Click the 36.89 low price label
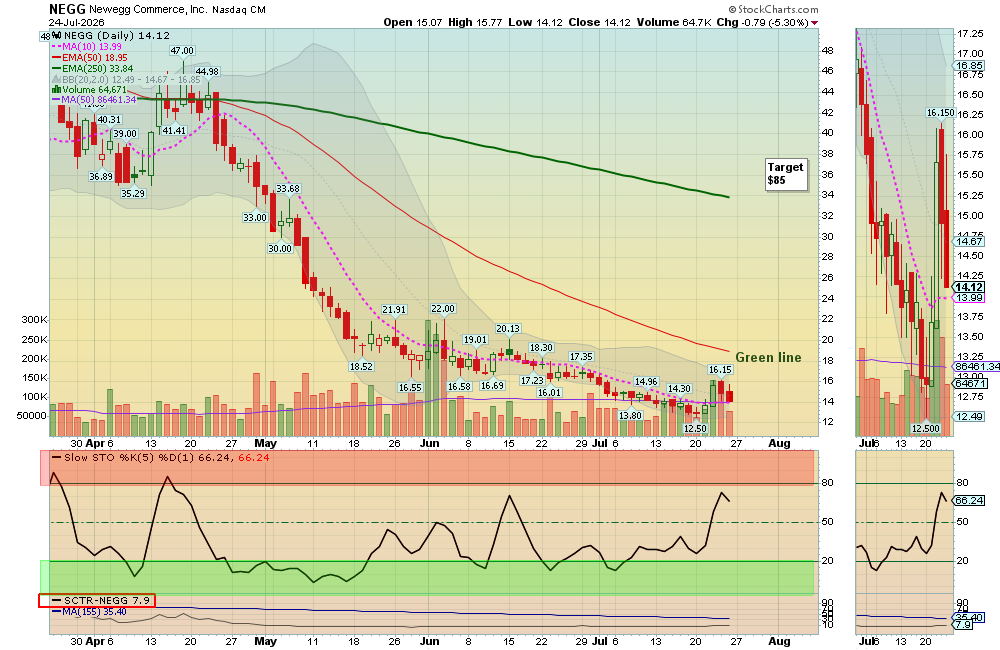 click(x=101, y=176)
